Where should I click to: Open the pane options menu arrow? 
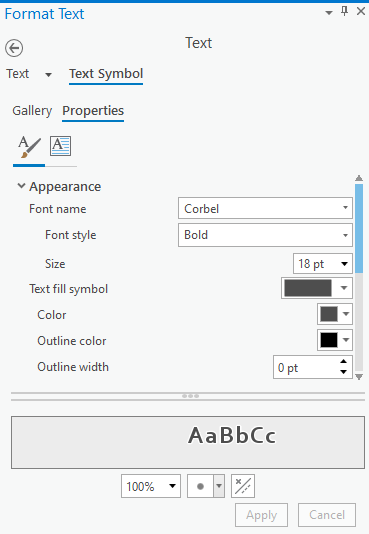(x=329, y=13)
